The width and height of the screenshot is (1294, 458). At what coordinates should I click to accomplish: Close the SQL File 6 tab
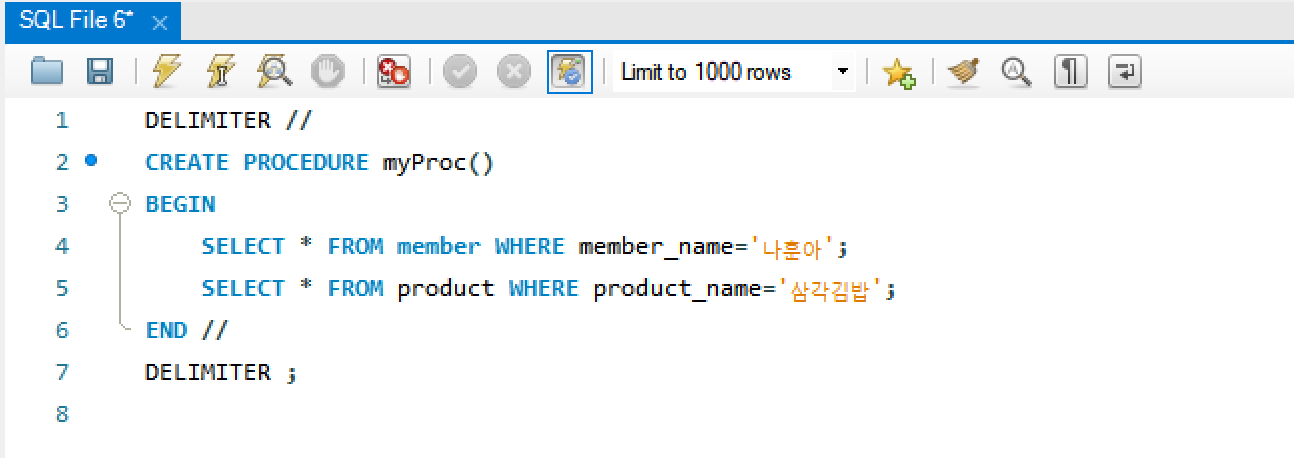click(159, 22)
